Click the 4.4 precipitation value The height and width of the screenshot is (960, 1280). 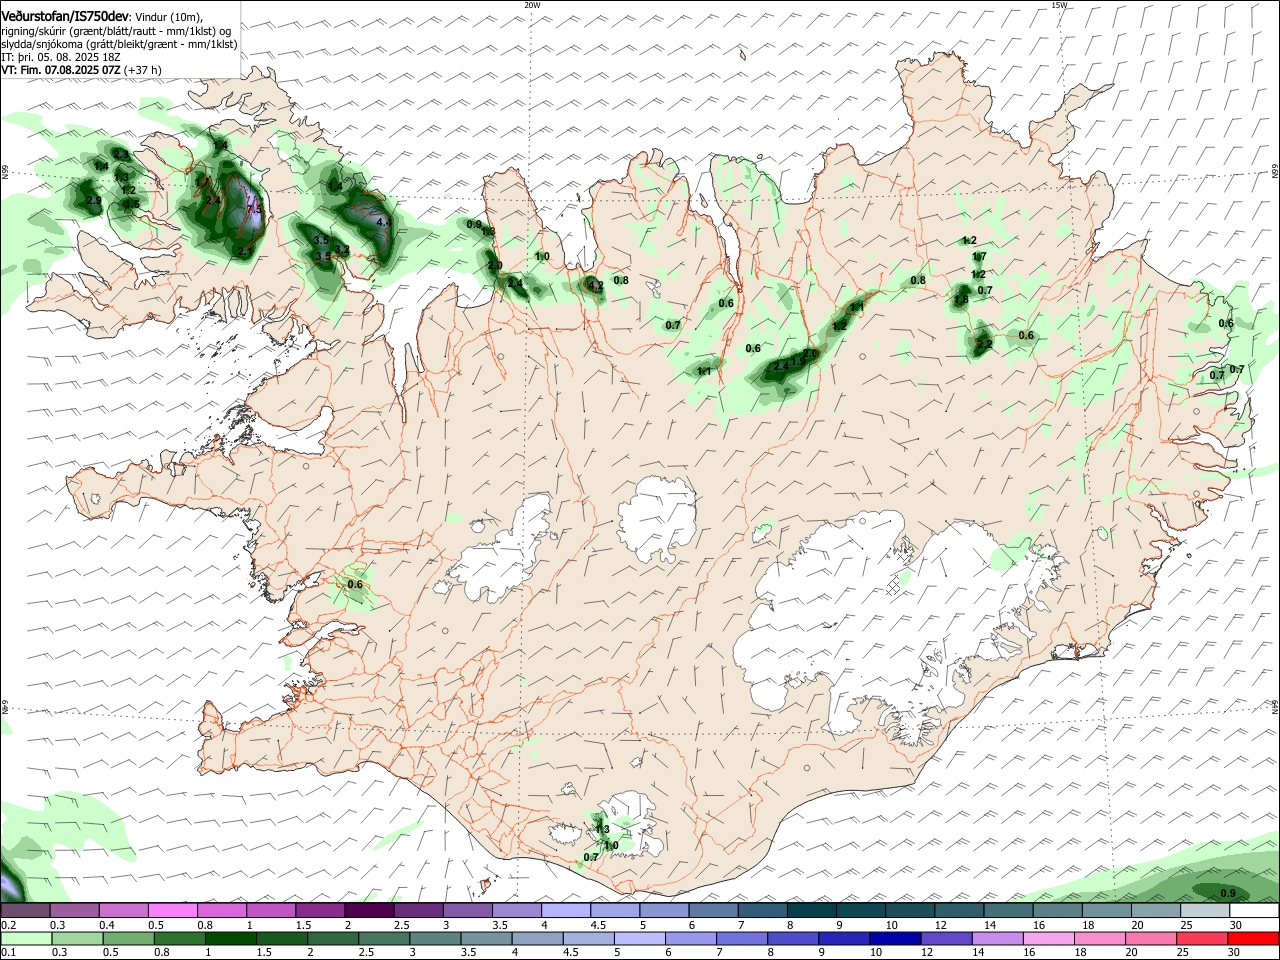tap(383, 222)
